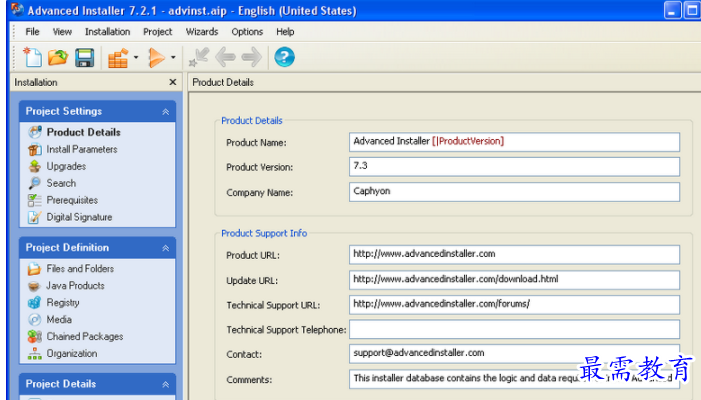This screenshot has width=701, height=400.
Task: Click the Save floppy disk icon
Action: pyautogui.click(x=85, y=57)
